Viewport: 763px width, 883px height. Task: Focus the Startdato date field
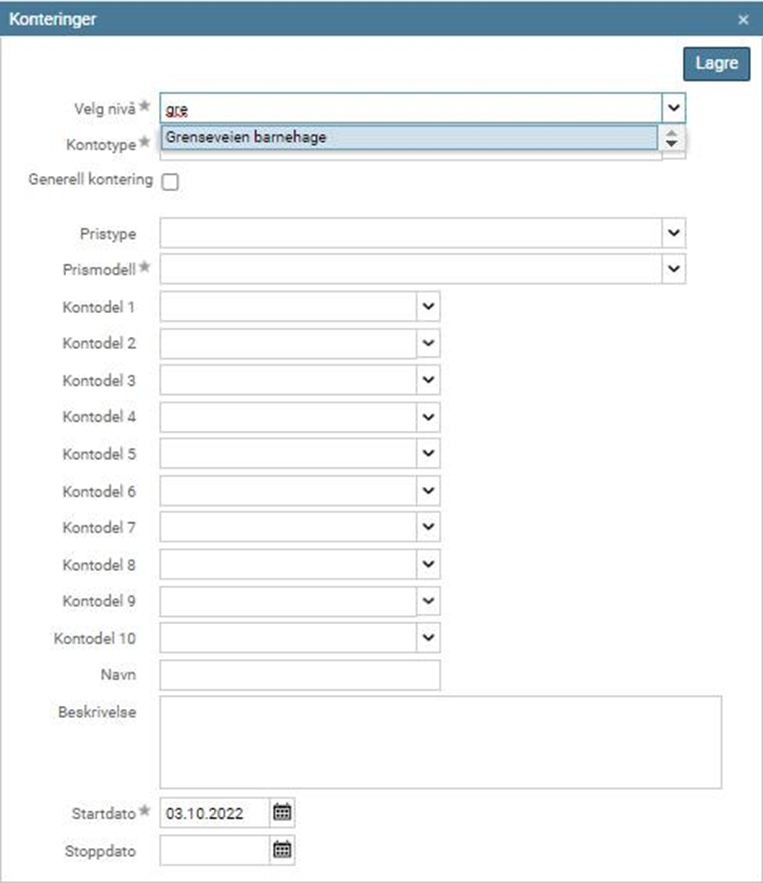pyautogui.click(x=215, y=812)
